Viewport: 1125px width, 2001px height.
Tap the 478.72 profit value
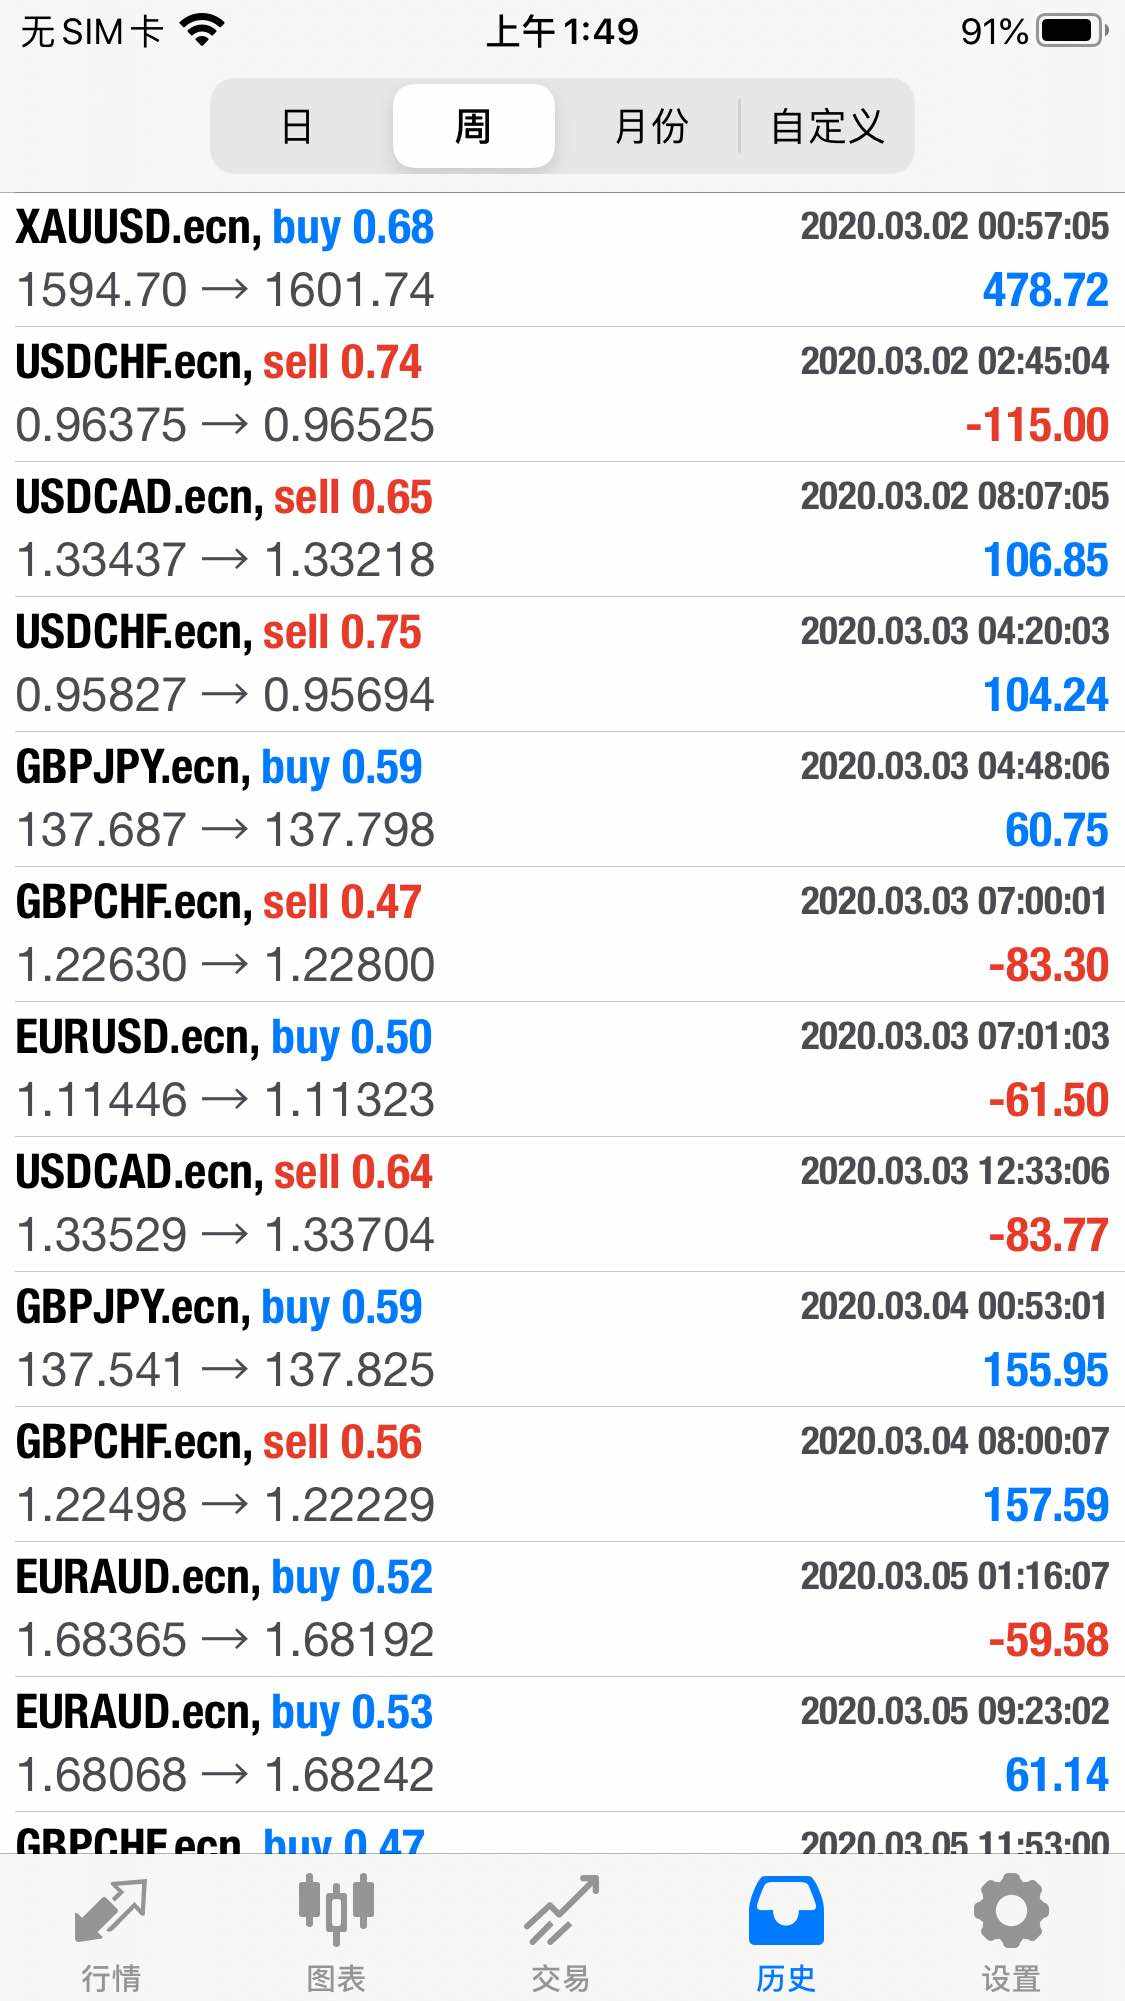(1045, 291)
